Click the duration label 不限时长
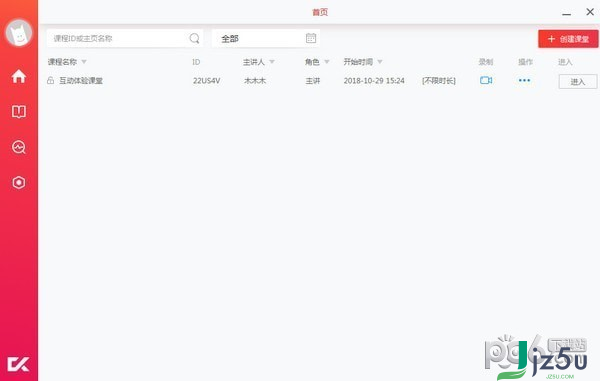 [x=439, y=81]
